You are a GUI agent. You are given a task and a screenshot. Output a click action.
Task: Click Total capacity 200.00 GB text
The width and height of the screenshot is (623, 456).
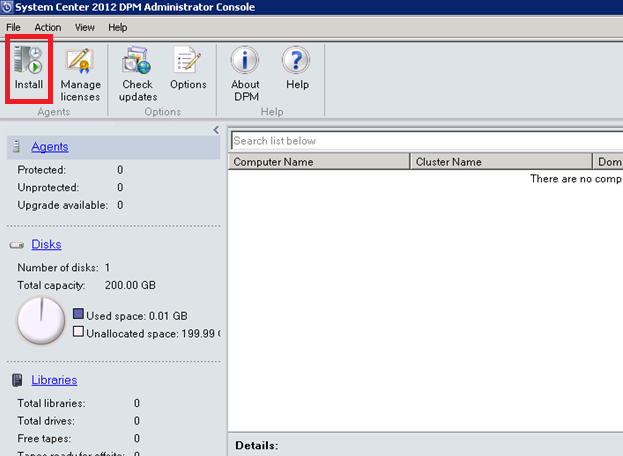coord(87,285)
